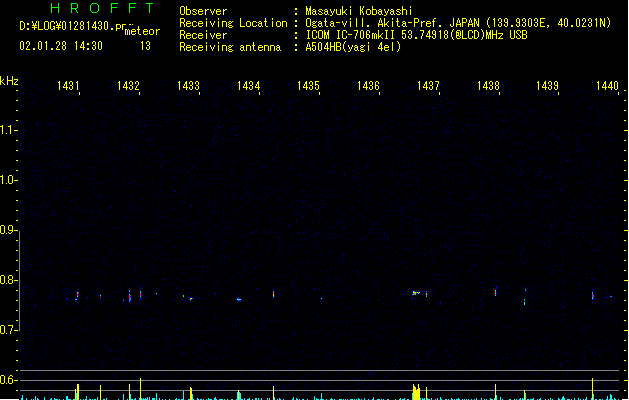The width and height of the screenshot is (629, 400).
Task: Click antenna value A504HB(yagi 4el)
Action: (353, 47)
